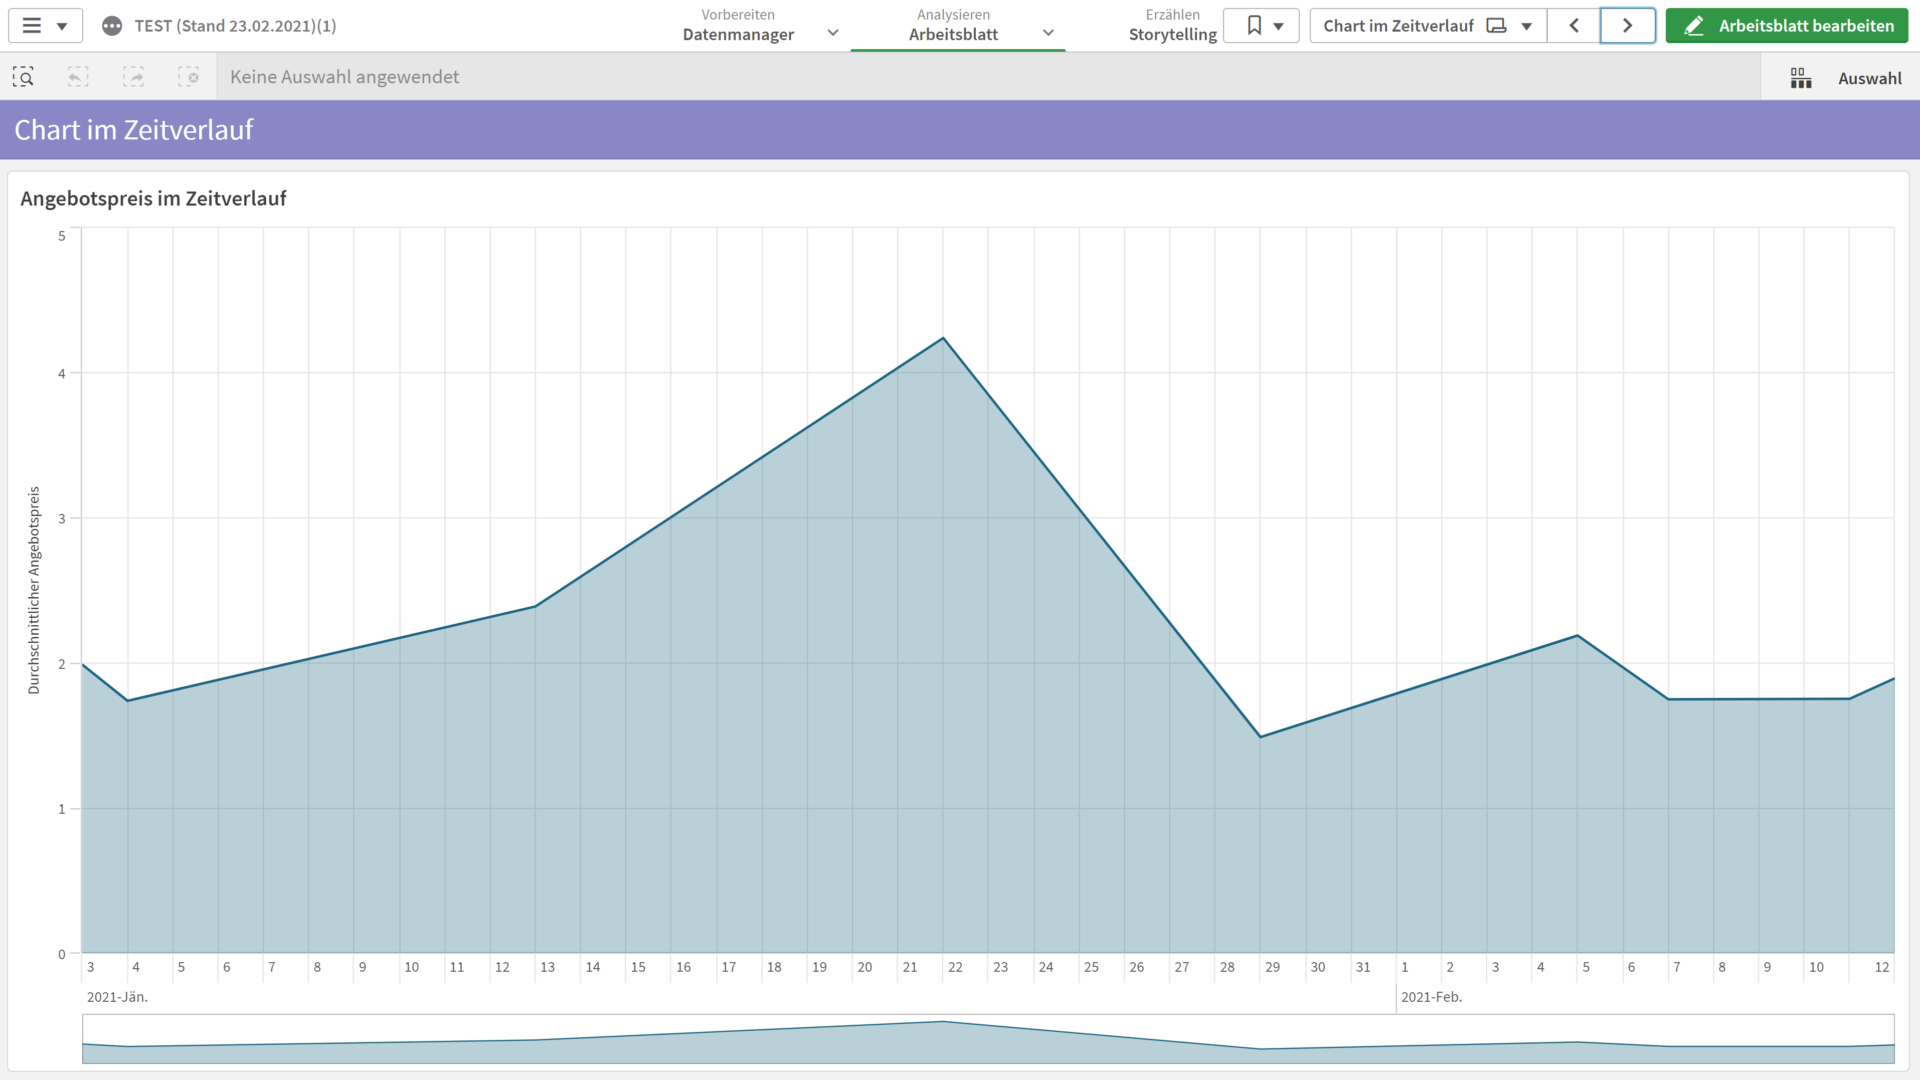The image size is (1920, 1080).
Task: Click the sheet monitor icon
Action: 1496,26
